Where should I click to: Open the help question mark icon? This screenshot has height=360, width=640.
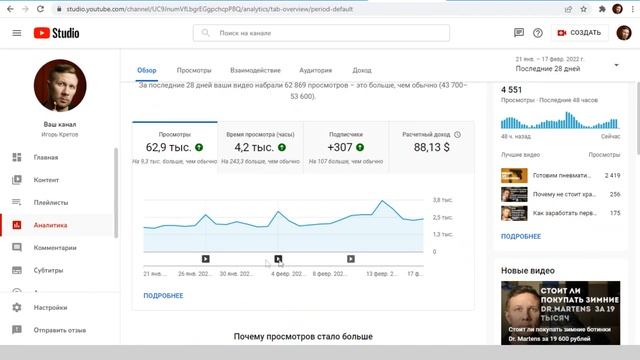click(538, 33)
